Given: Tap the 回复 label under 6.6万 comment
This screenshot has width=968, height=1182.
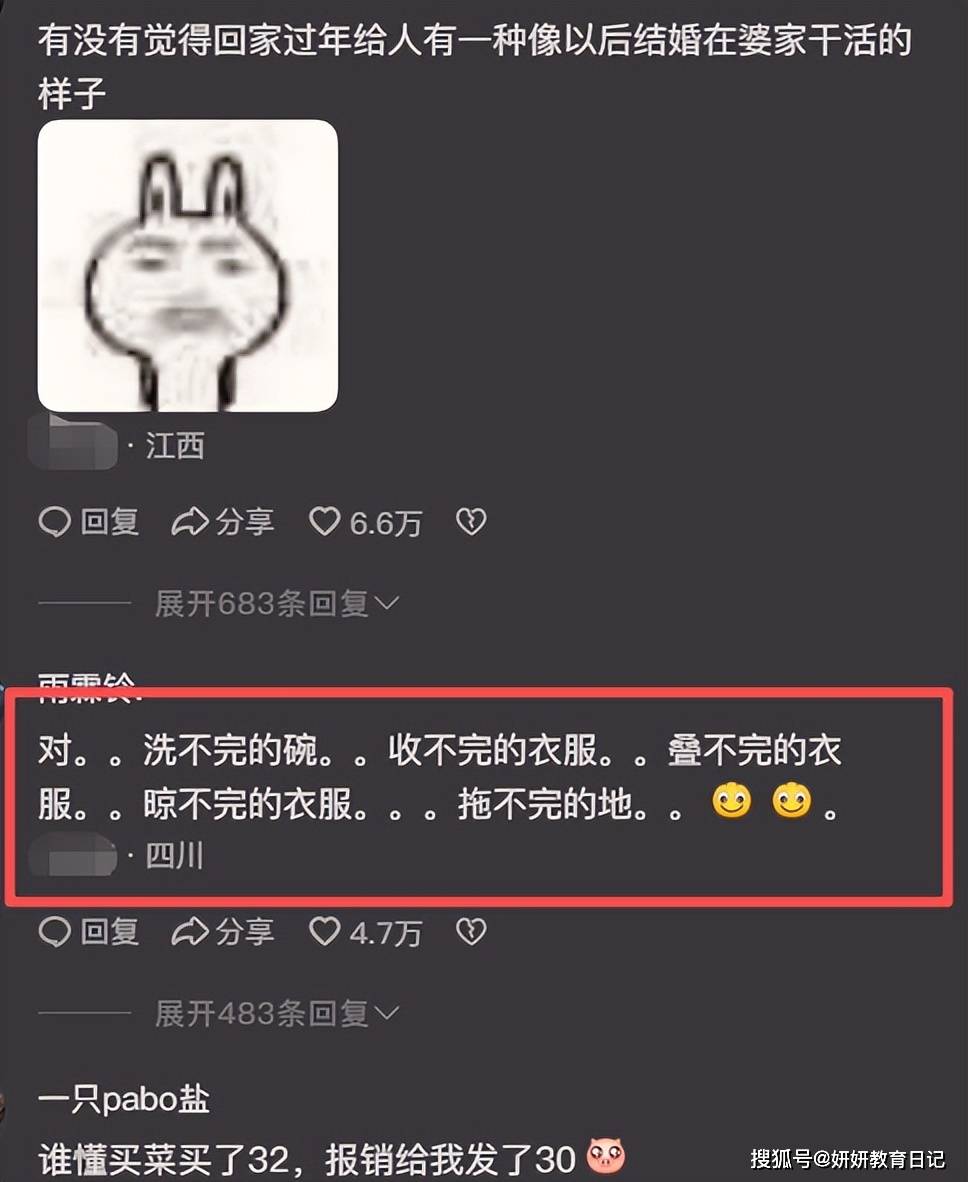Looking at the screenshot, I should 110,522.
